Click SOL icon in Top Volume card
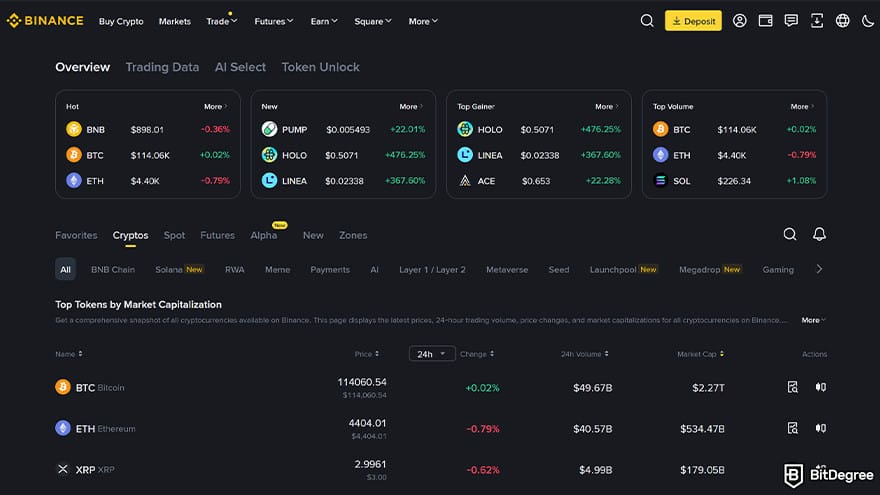The image size is (880, 495). click(661, 181)
